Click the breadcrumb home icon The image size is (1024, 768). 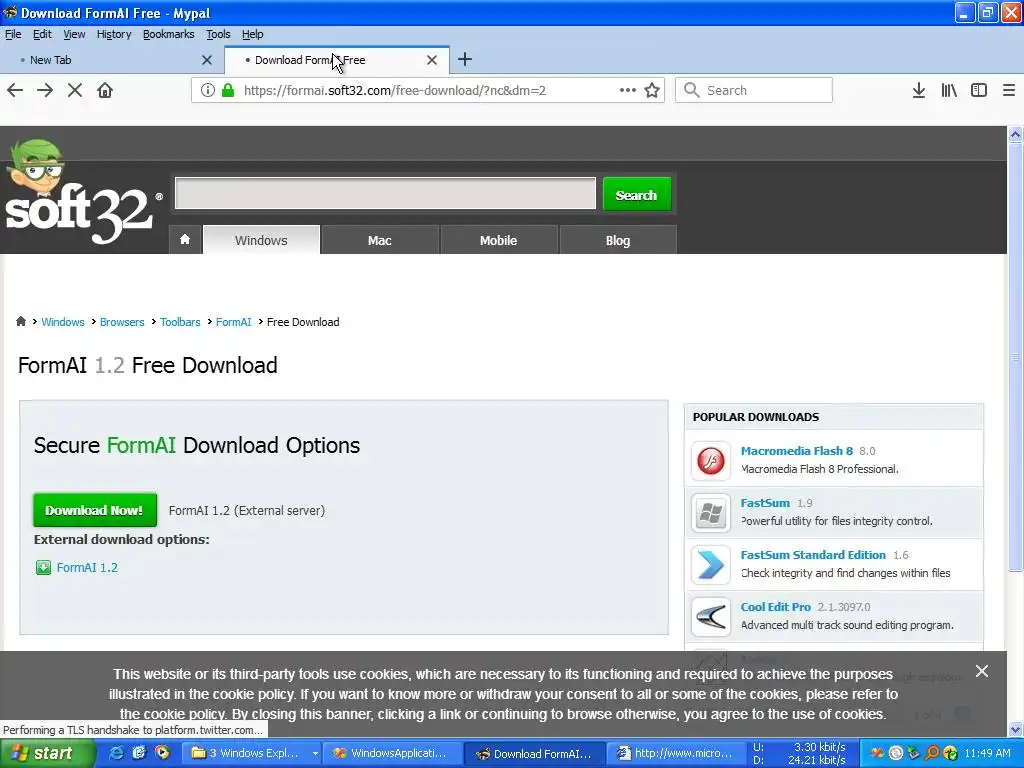tap(21, 321)
